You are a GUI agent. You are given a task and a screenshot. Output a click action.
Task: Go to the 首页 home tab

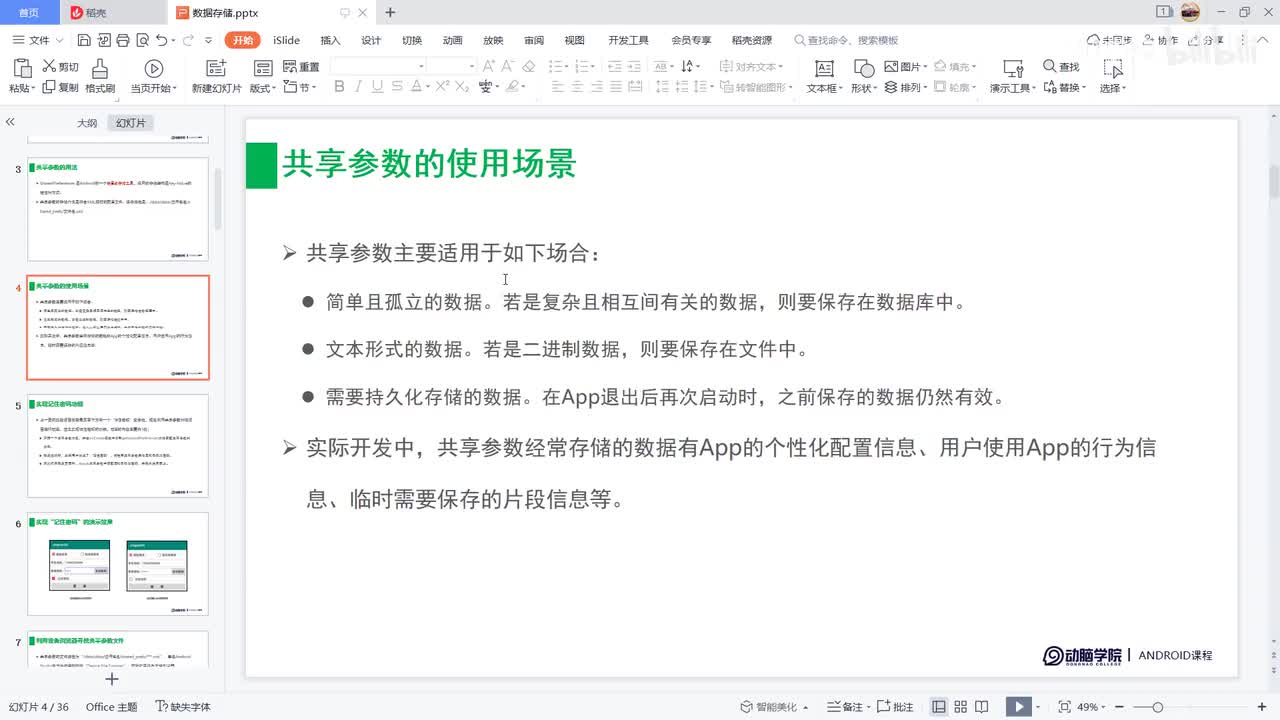30,12
